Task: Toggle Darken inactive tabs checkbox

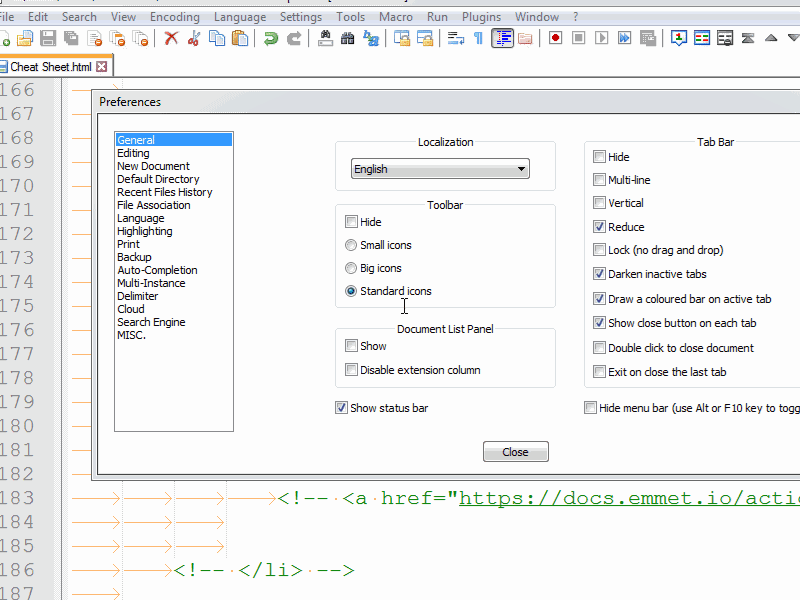Action: click(x=599, y=274)
